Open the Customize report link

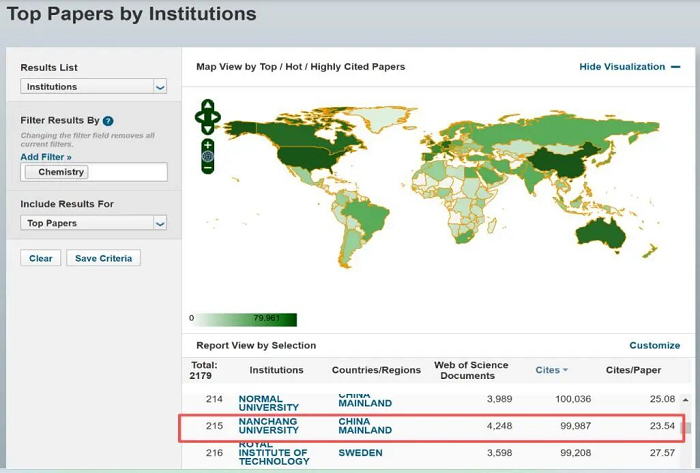pyautogui.click(x=654, y=345)
